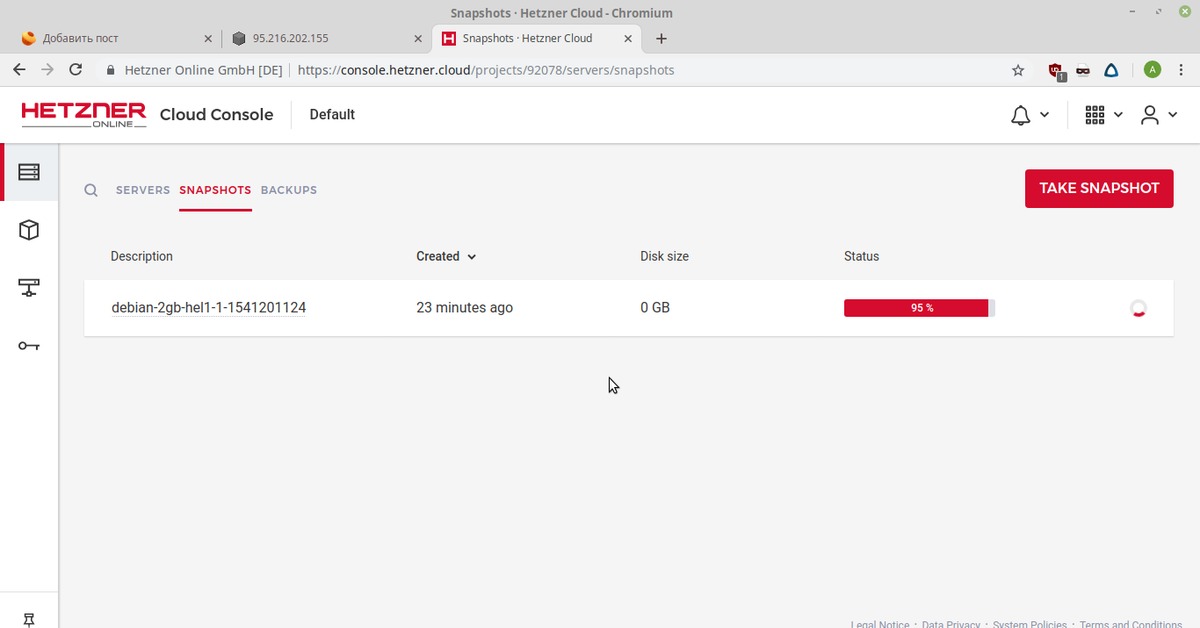Open snapshot debian-2gb-hel1-1-1541201124

click(208, 308)
